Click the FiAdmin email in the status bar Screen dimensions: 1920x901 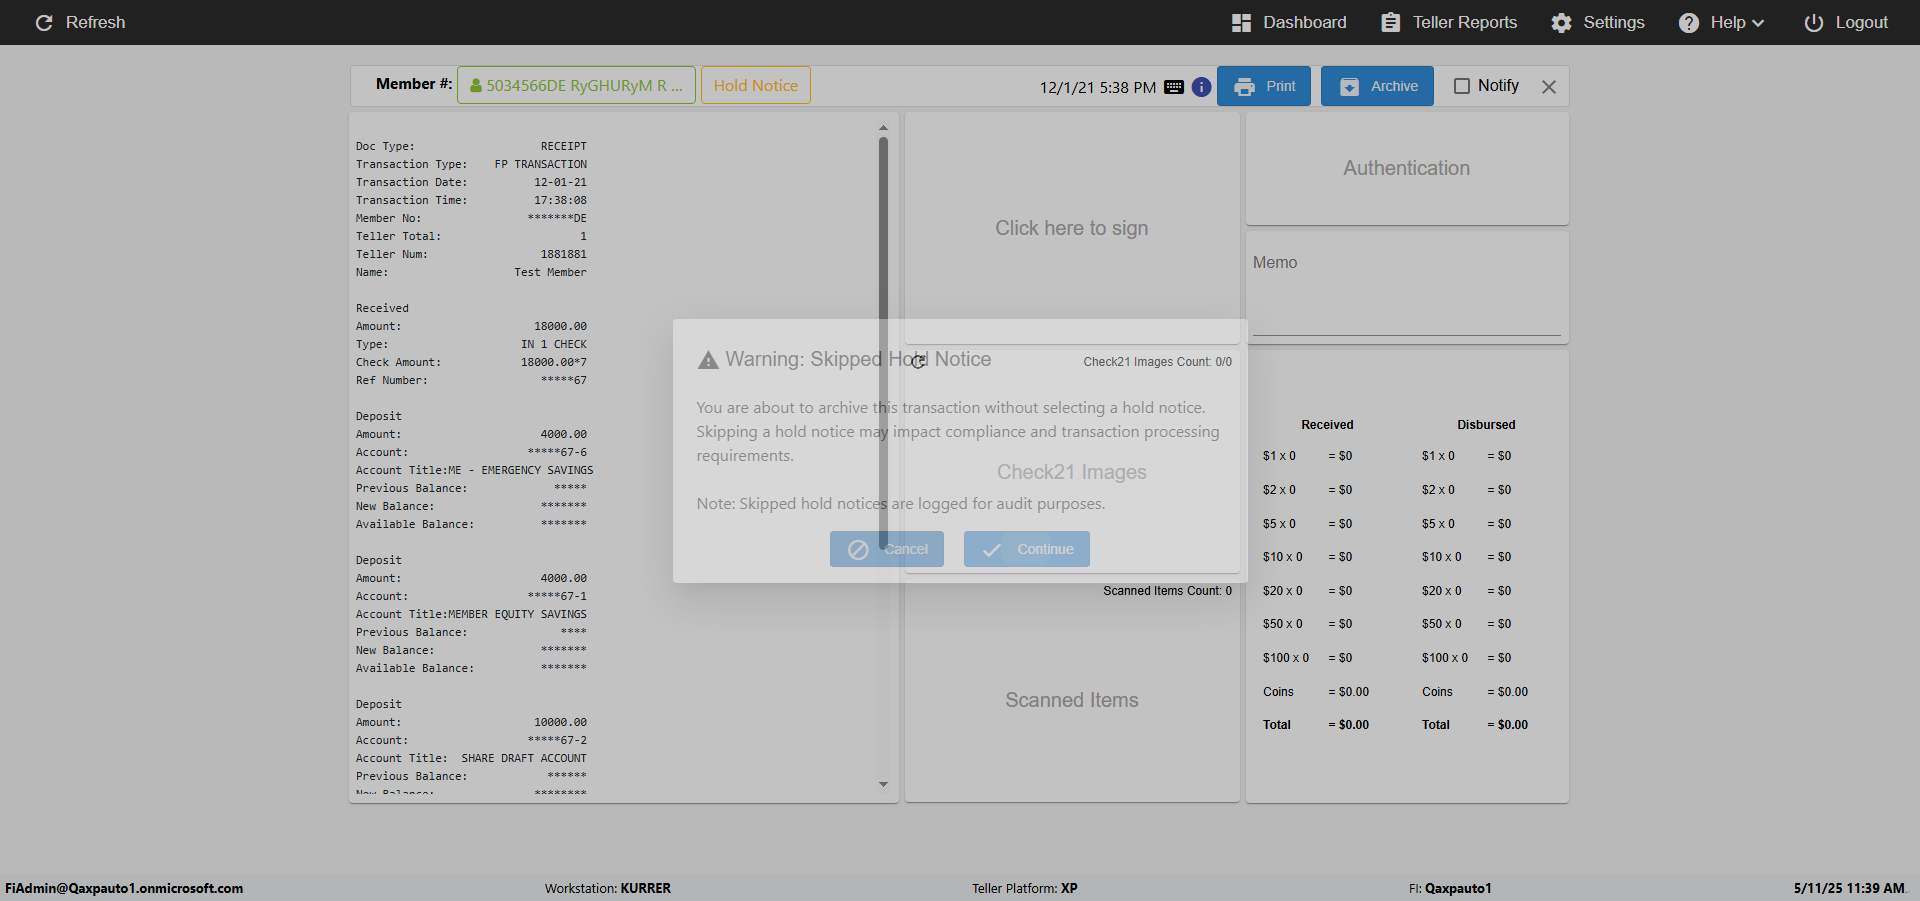[124, 888]
